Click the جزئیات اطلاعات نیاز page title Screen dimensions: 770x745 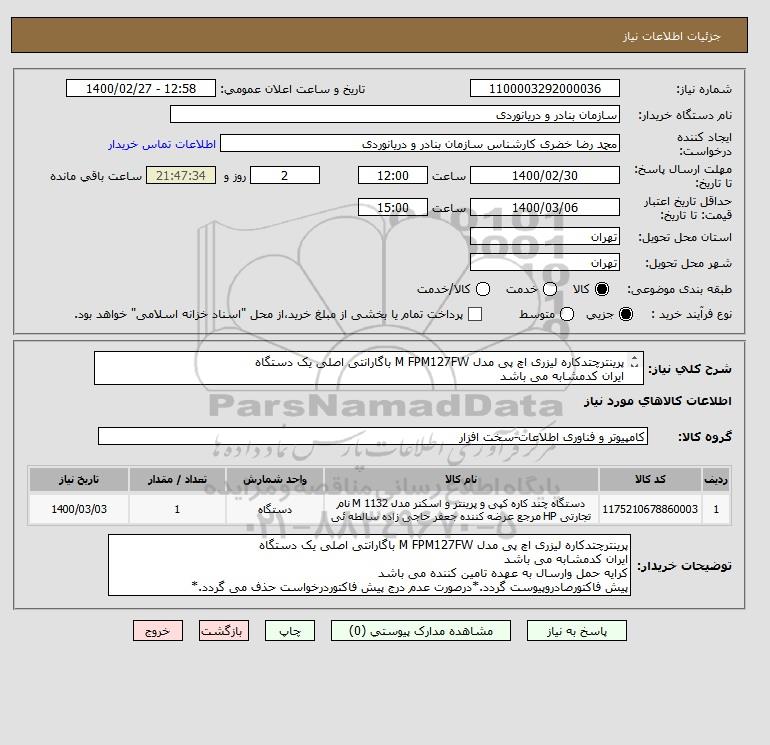tap(671, 36)
